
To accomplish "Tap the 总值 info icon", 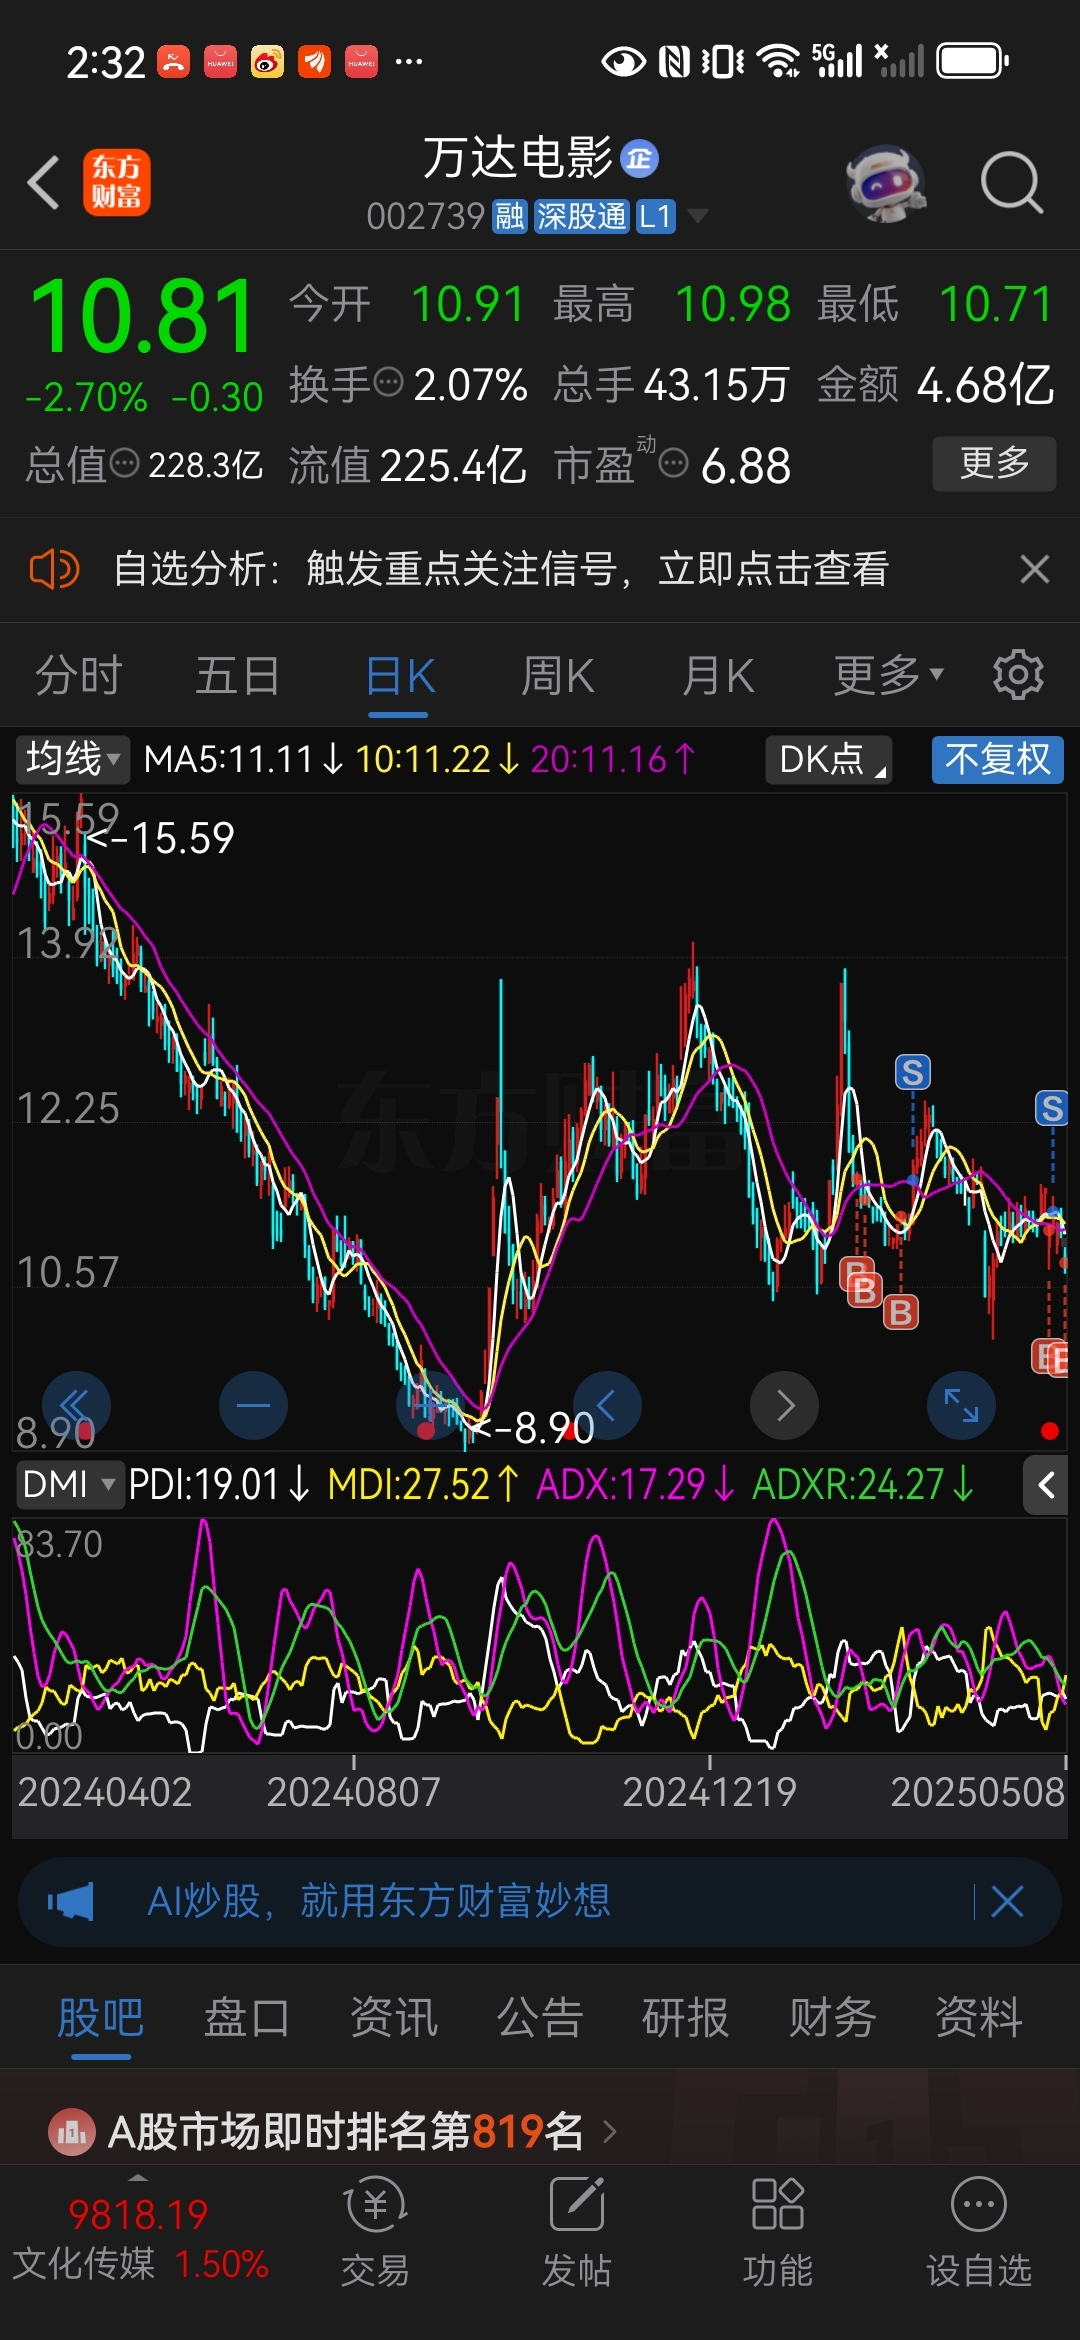I will (x=124, y=464).
